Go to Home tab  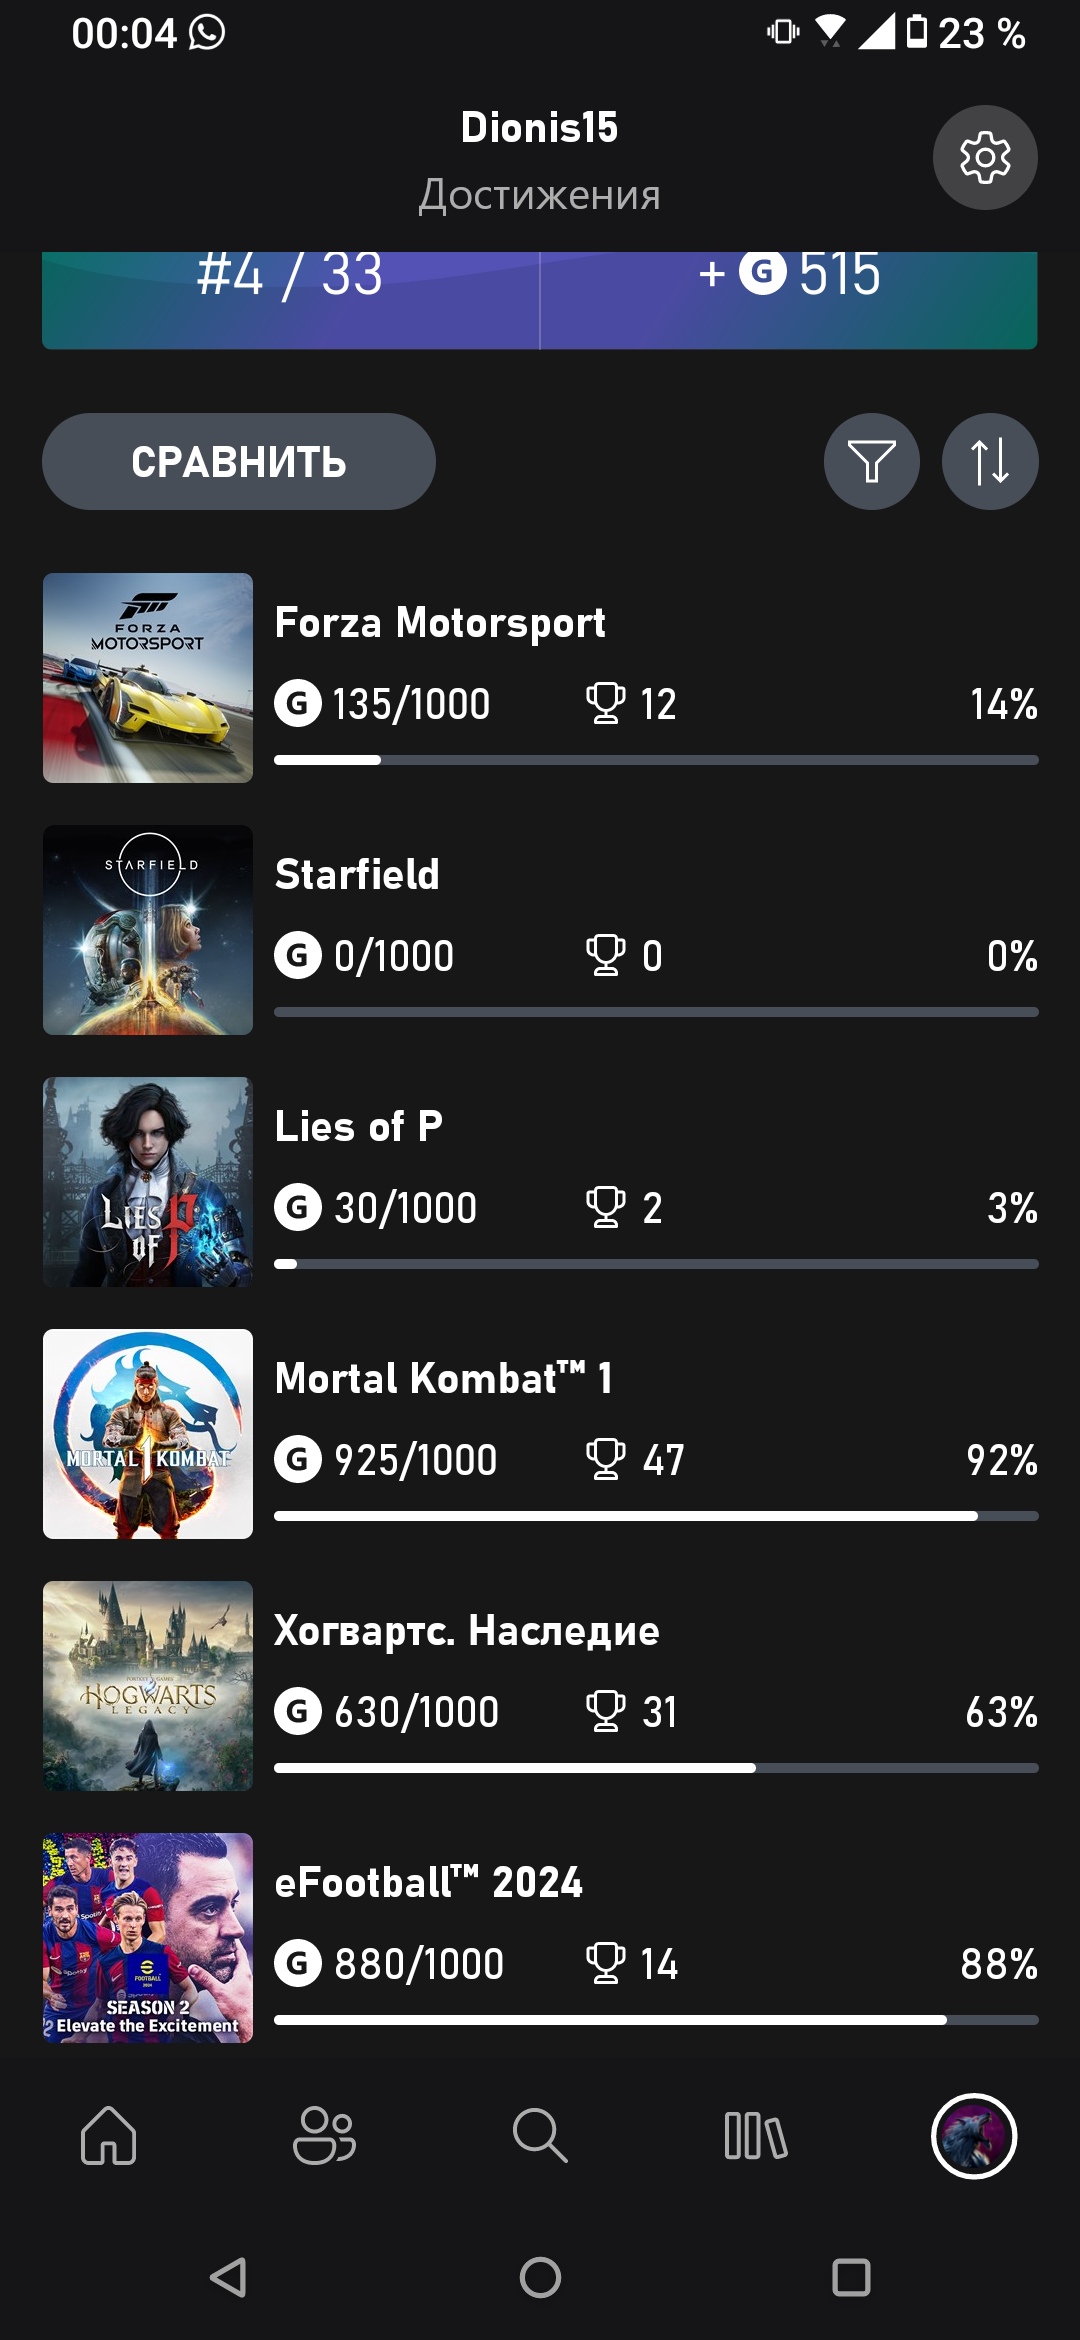pyautogui.click(x=108, y=2135)
